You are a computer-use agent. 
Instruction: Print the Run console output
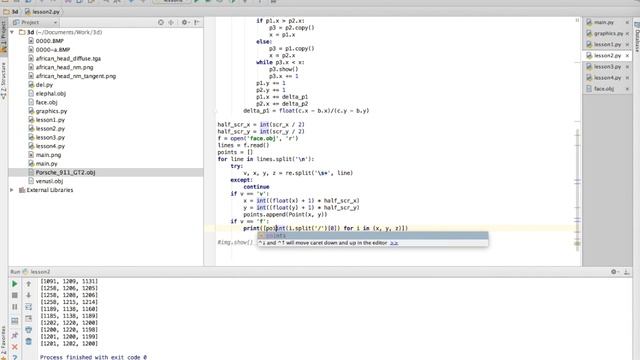(29, 329)
